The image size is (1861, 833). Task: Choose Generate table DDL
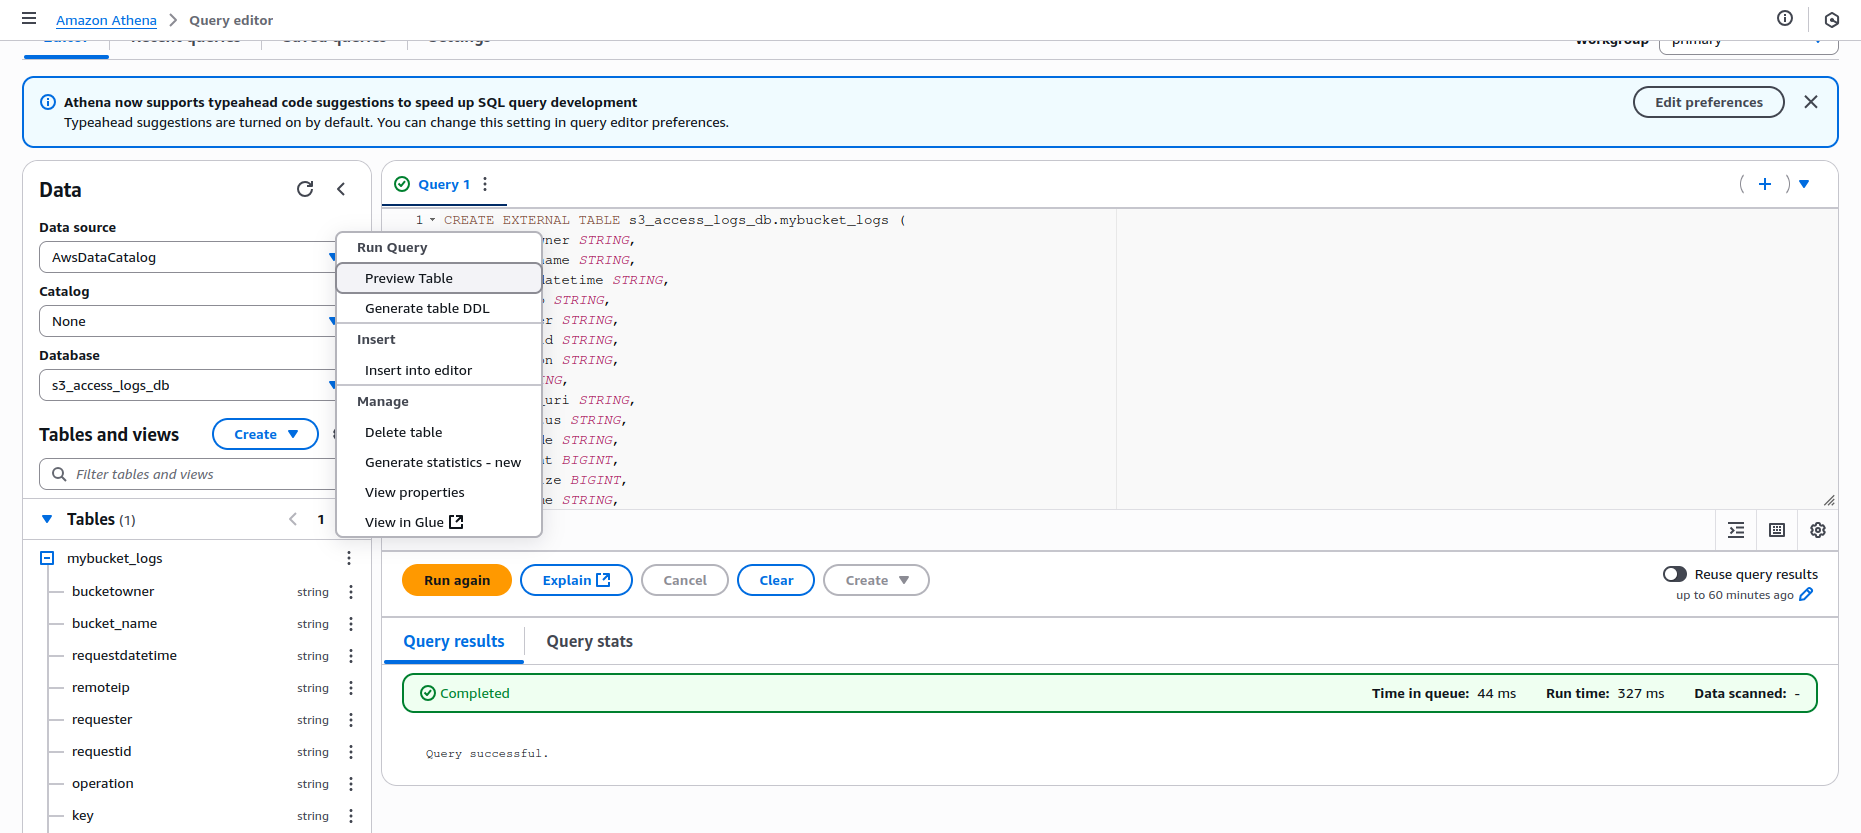439,308
